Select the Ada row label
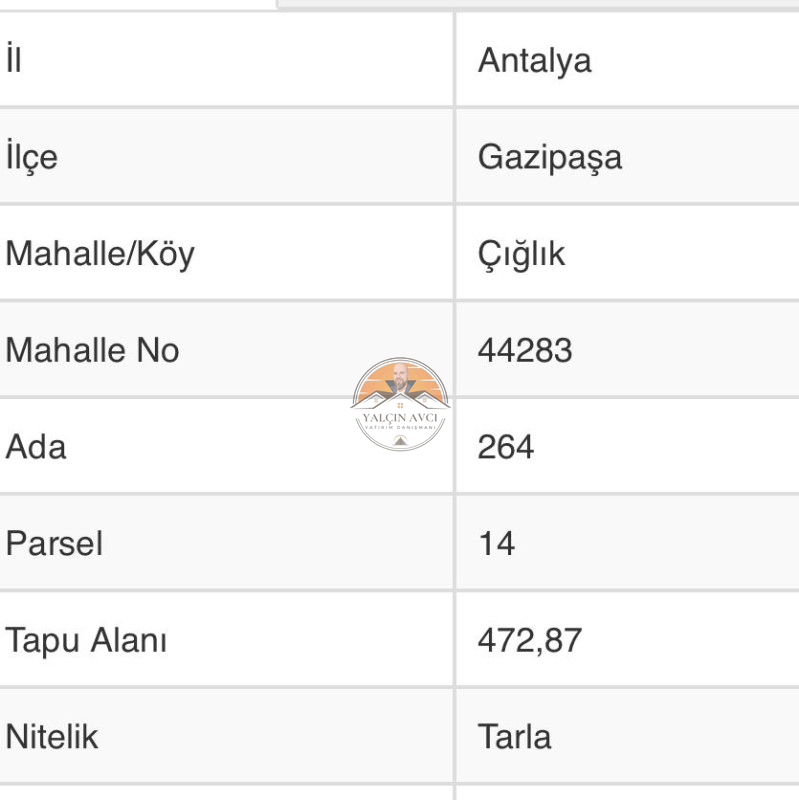Screen dimensions: 799x800 click(x=36, y=447)
